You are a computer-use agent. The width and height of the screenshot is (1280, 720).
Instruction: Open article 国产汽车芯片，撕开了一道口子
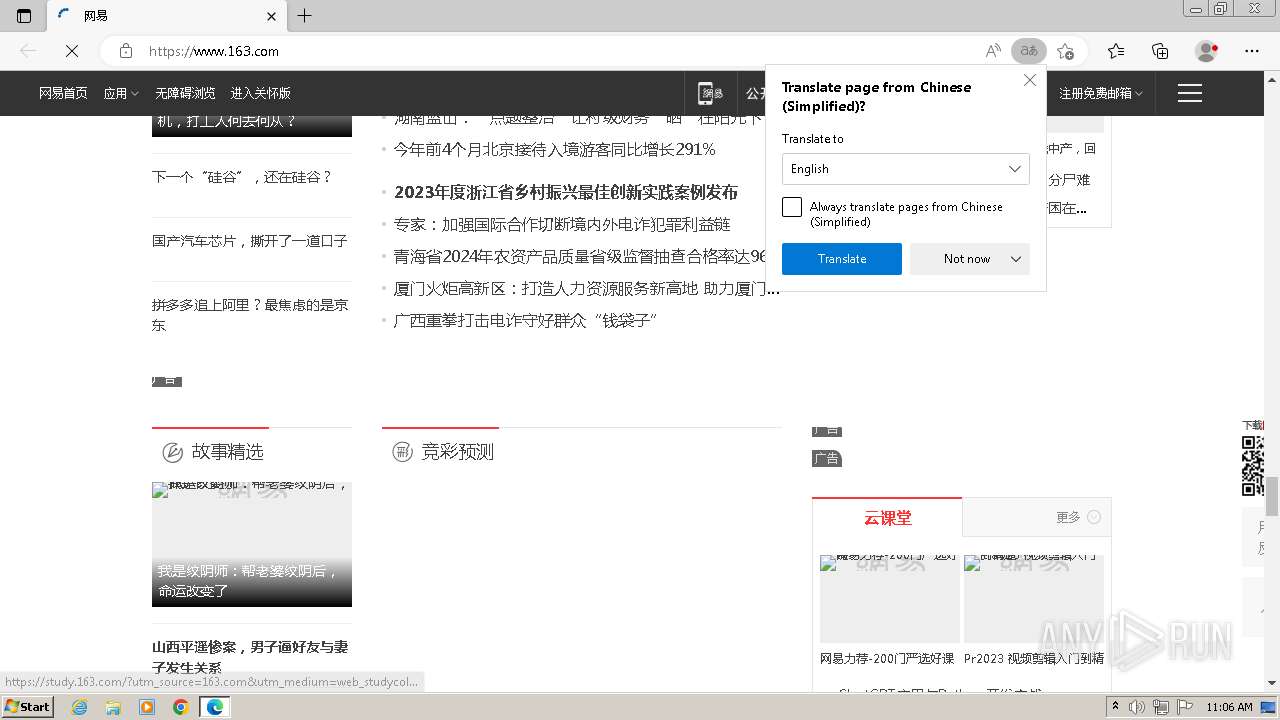[250, 241]
